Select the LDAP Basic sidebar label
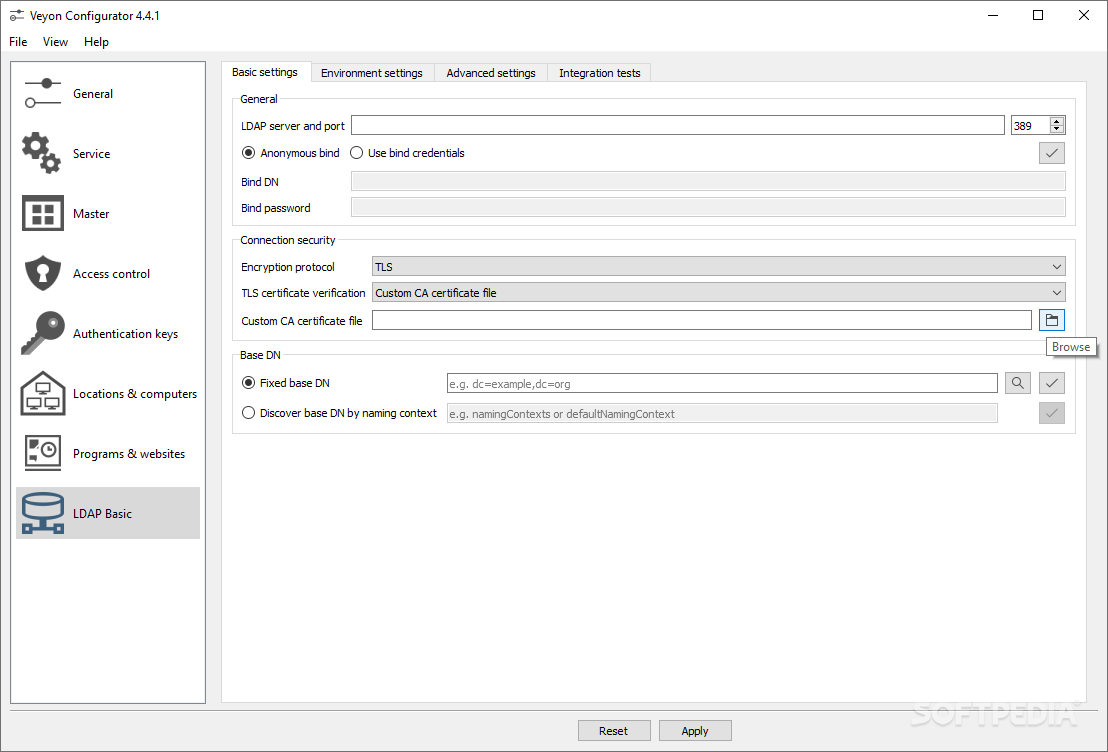 tap(102, 514)
